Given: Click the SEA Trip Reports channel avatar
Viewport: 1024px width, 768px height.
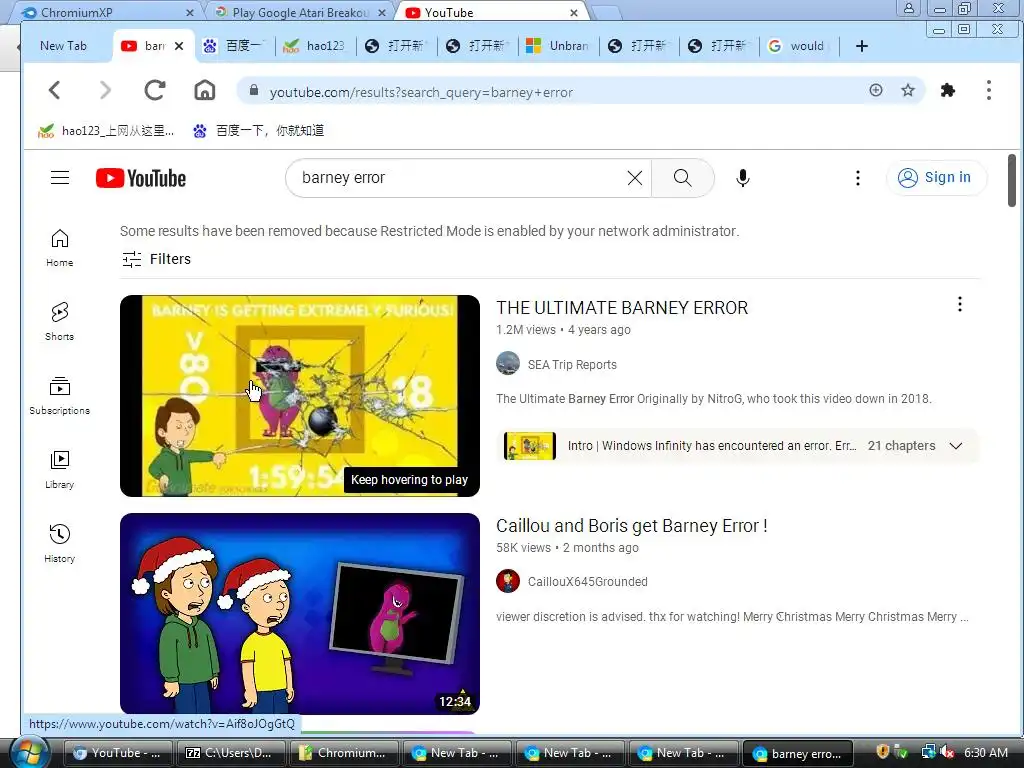Looking at the screenshot, I should [x=507, y=364].
